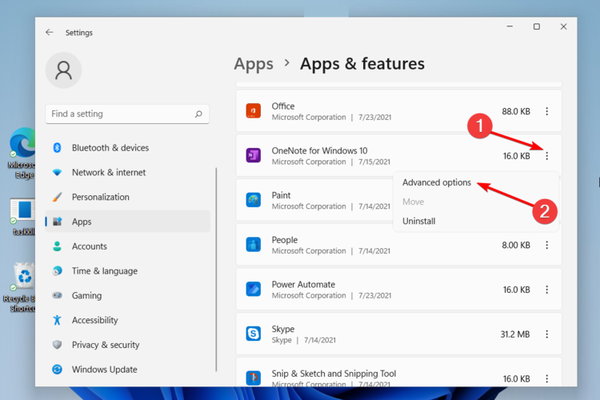
Task: Open three-dot menu for Skype
Action: (546, 332)
